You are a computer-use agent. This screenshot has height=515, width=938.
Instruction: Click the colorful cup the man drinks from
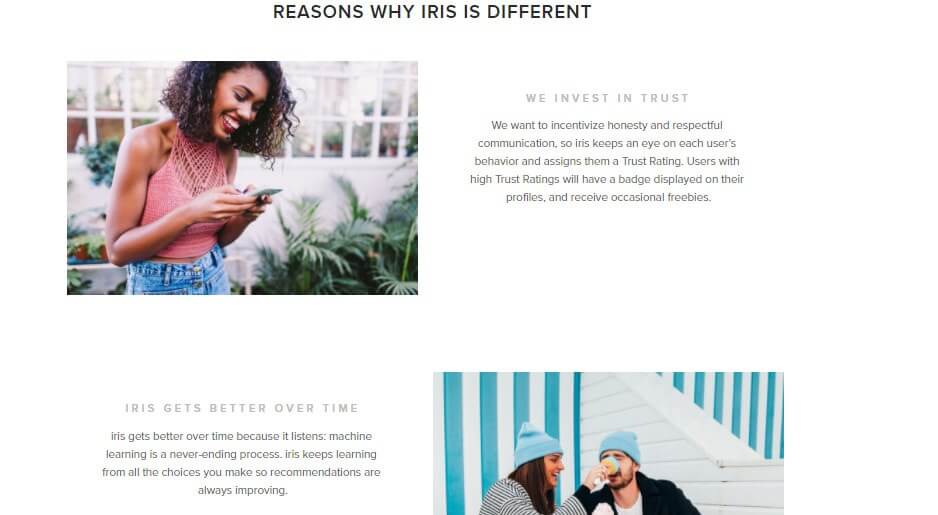[609, 465]
